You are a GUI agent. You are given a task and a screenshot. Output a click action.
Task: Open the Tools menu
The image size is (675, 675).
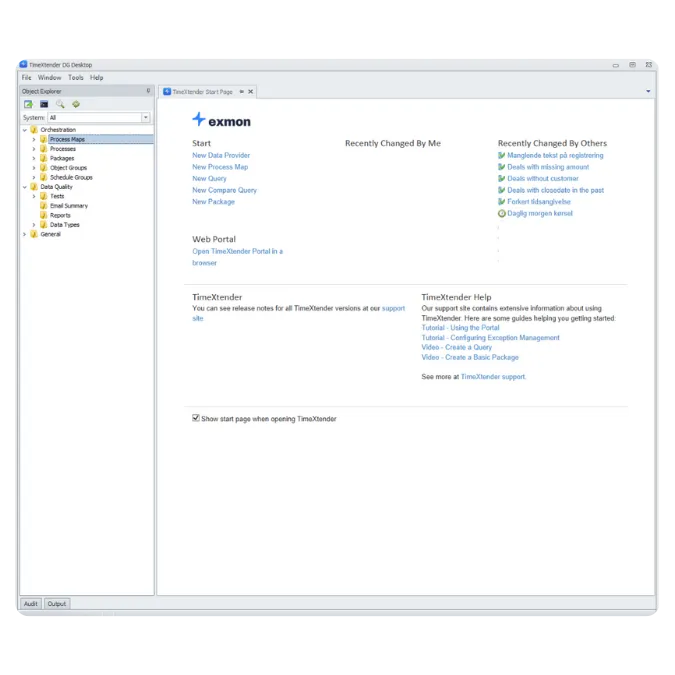76,77
